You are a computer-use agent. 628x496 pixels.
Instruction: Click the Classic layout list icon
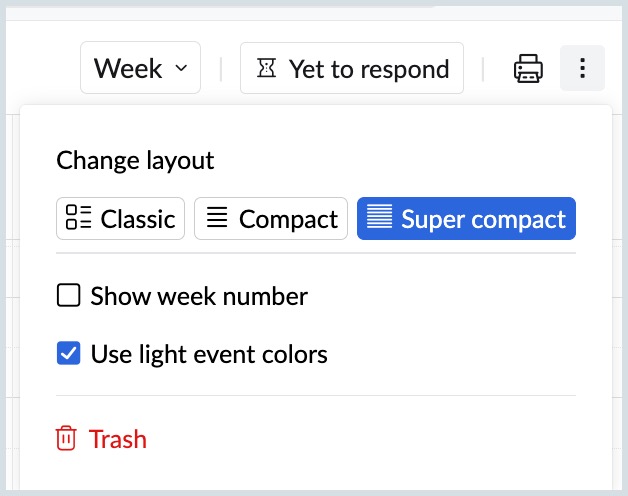tap(79, 218)
